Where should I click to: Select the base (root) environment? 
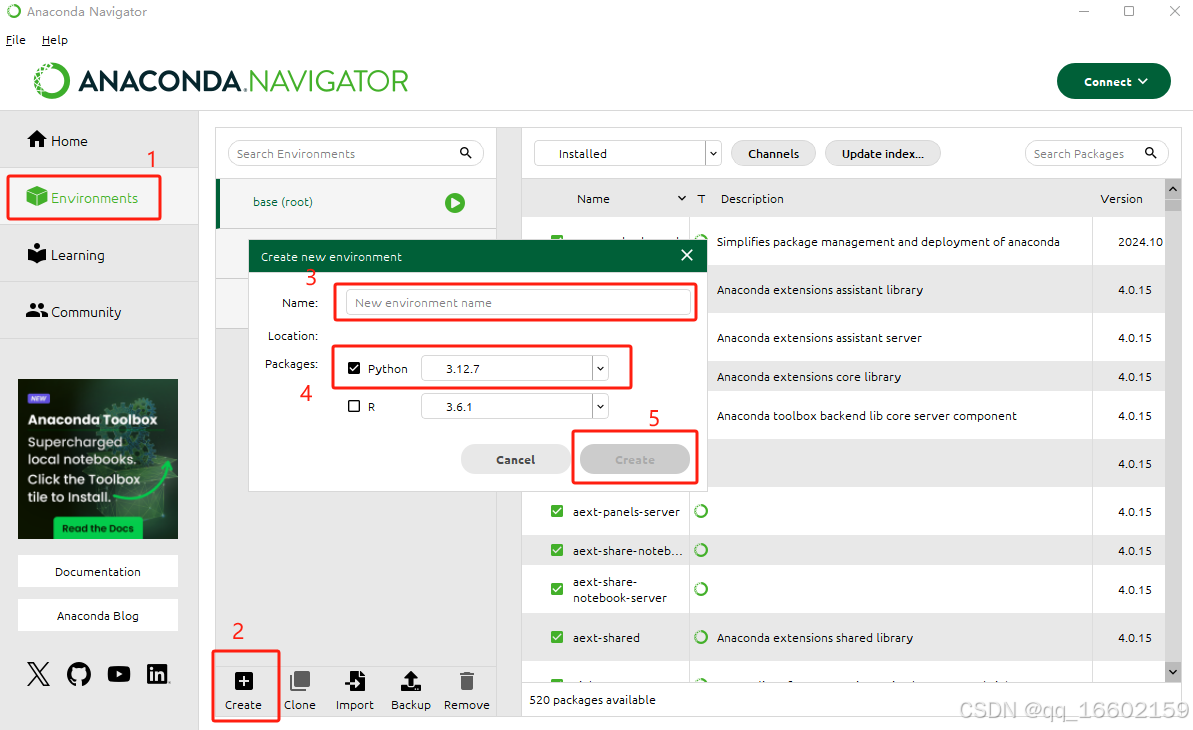point(357,202)
